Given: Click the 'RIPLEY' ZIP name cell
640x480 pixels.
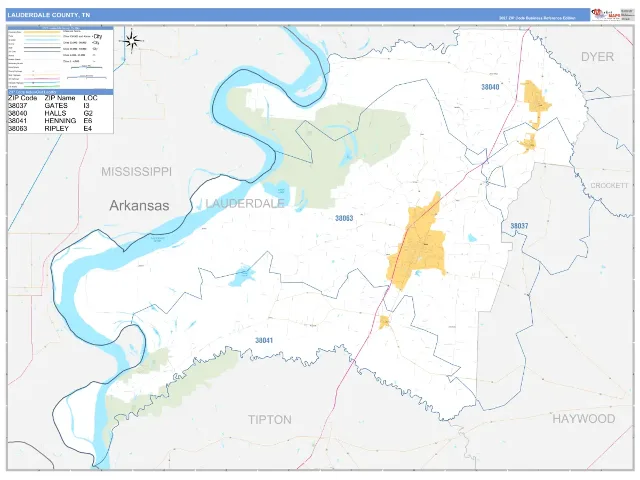Looking at the screenshot, I should 56,129.
